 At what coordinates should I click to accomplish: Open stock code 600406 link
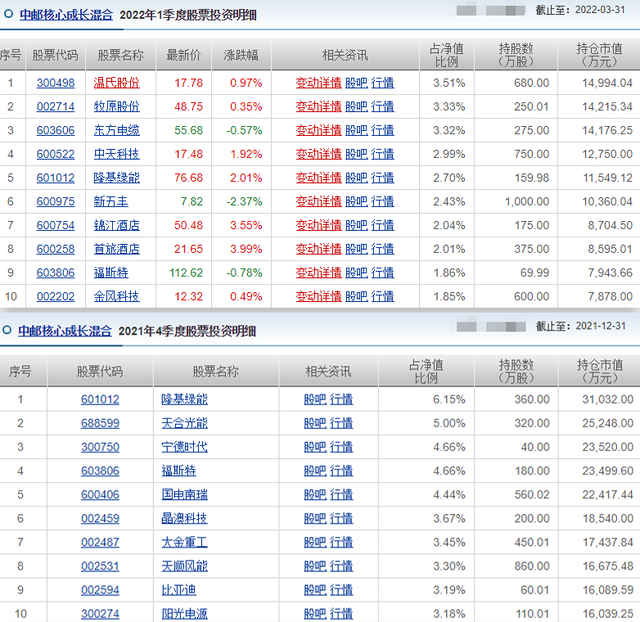(x=100, y=494)
